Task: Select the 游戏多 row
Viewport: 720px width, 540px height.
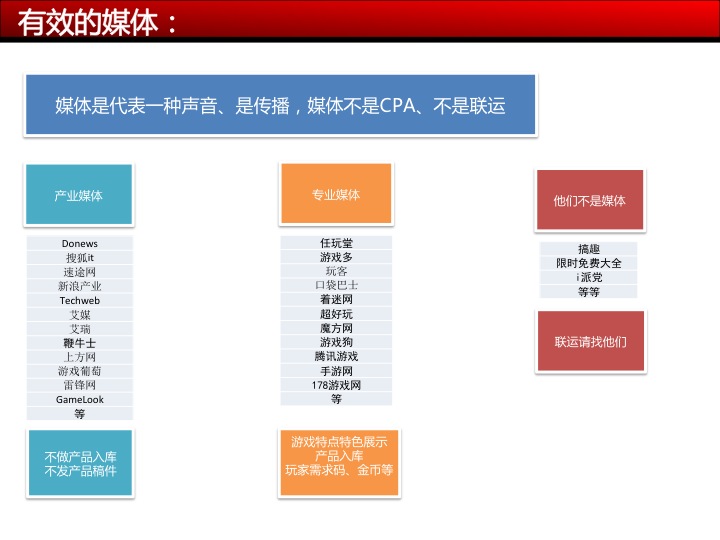Action: 336,257
